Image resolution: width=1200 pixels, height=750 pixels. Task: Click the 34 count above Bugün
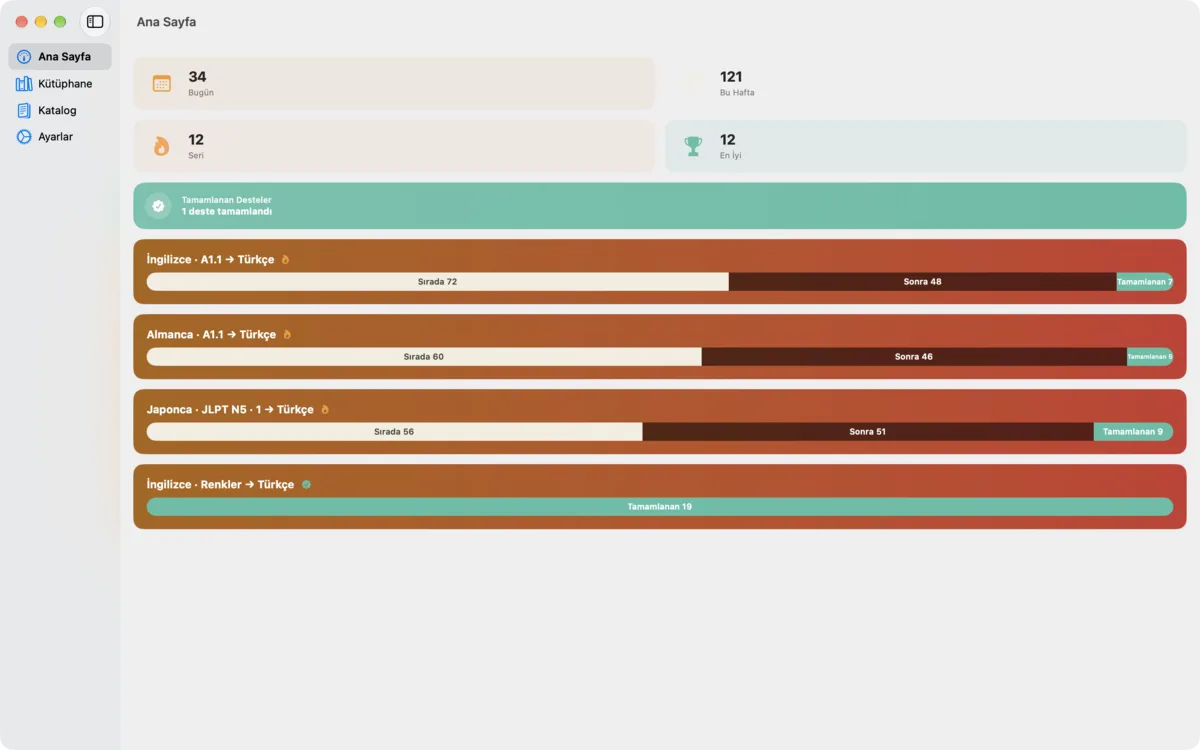(197, 77)
